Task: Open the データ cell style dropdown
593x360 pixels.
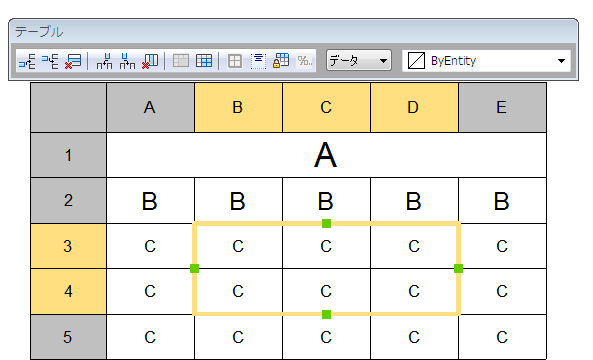Action: pyautogui.click(x=359, y=61)
